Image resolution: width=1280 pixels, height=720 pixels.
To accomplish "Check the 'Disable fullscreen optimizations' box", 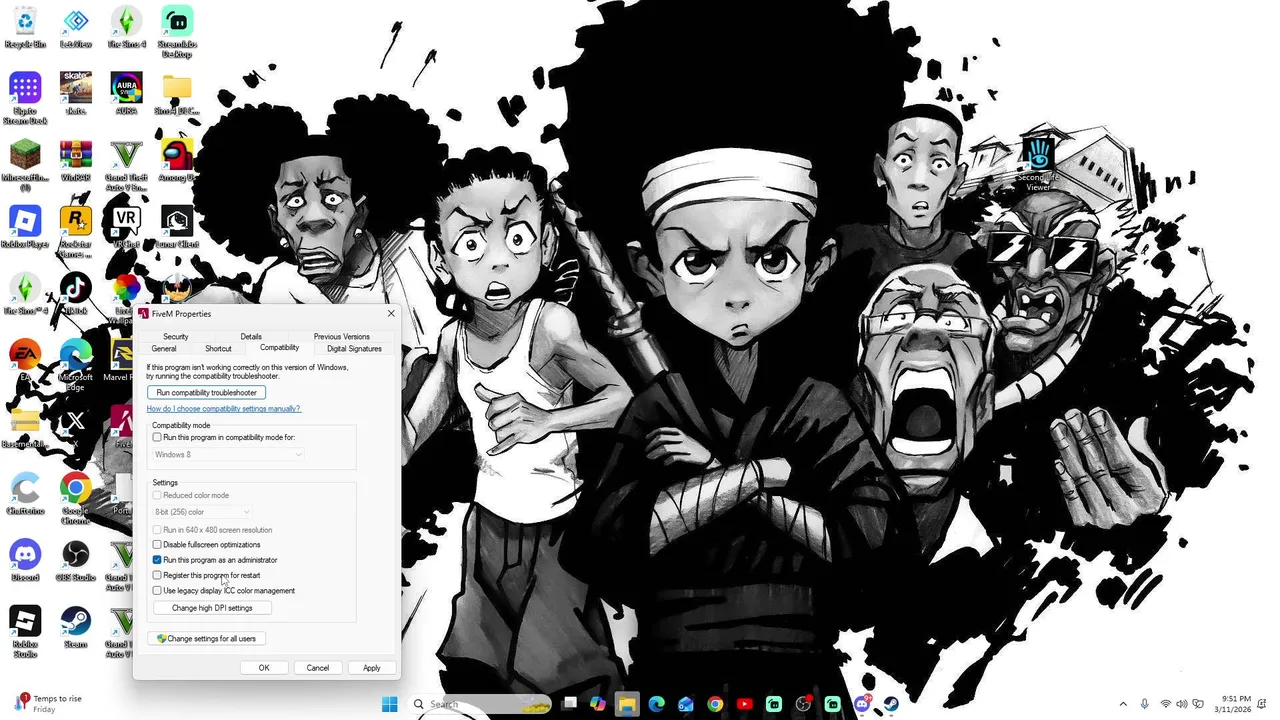I will coord(157,545).
